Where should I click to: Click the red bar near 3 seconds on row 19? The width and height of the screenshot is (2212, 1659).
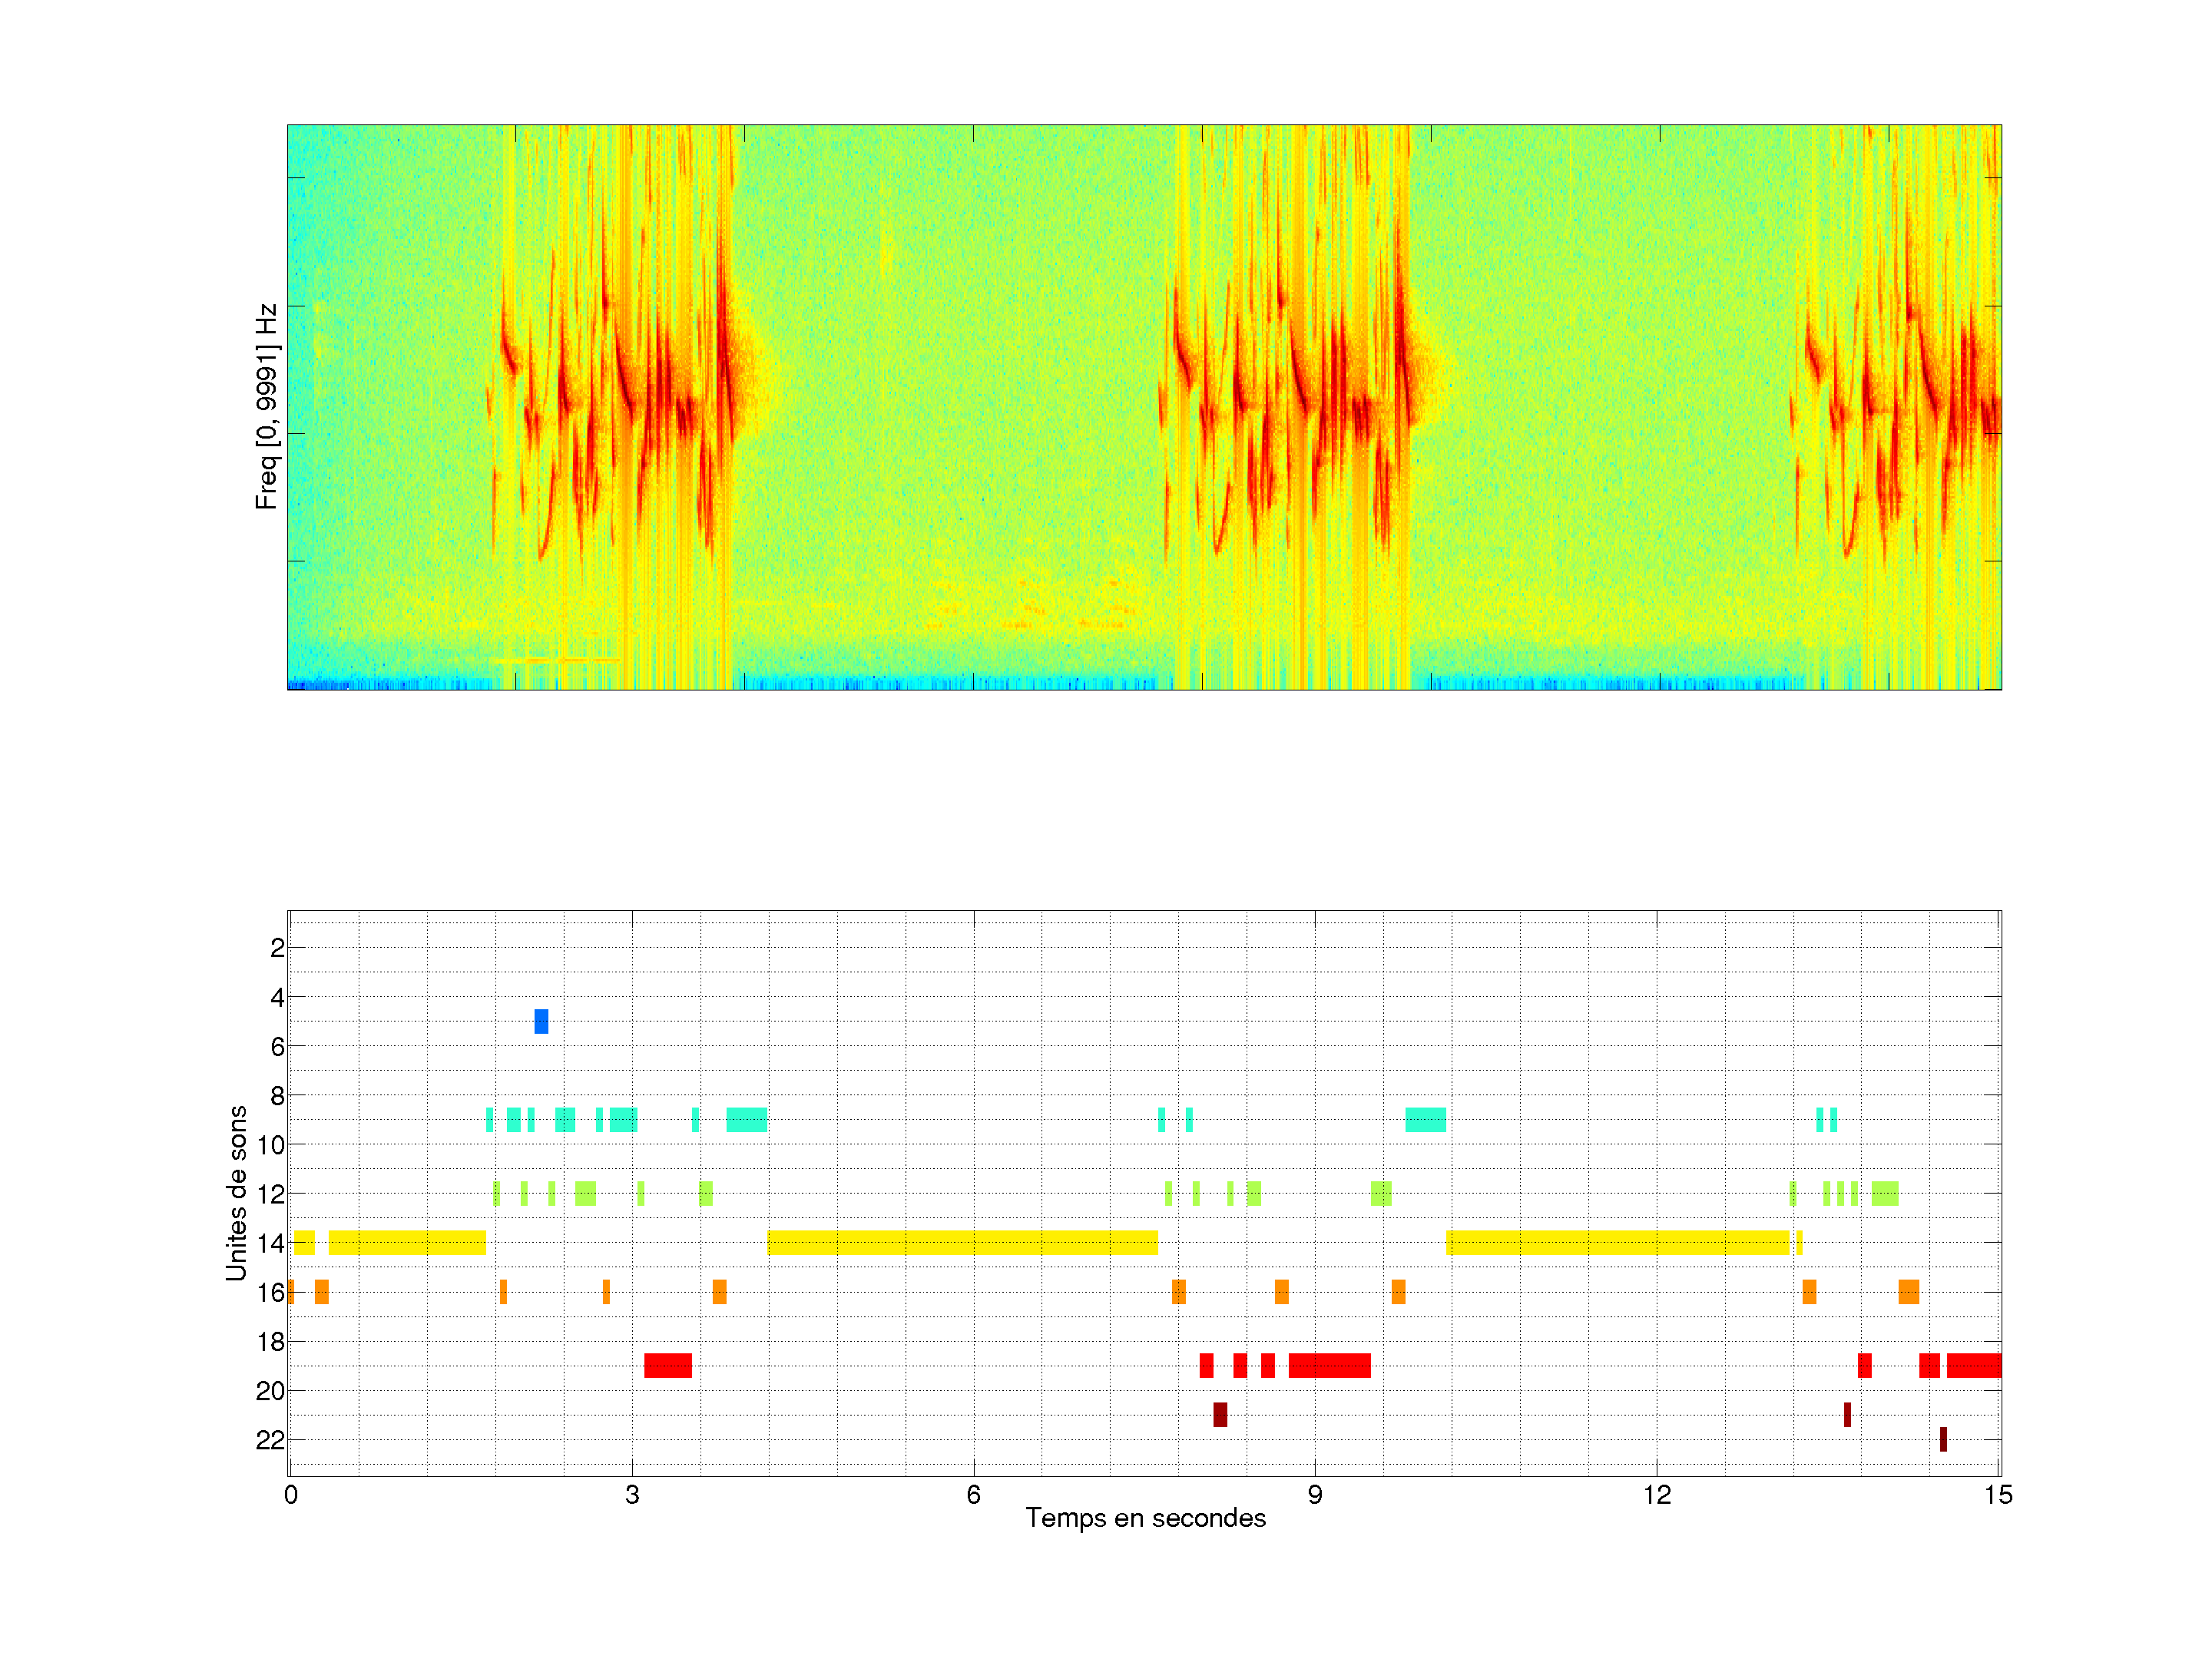668,1365
